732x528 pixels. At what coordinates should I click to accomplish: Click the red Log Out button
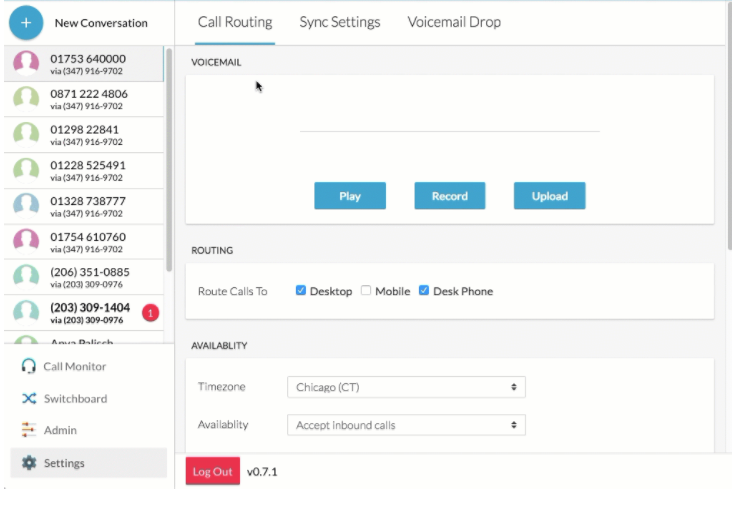(x=212, y=471)
